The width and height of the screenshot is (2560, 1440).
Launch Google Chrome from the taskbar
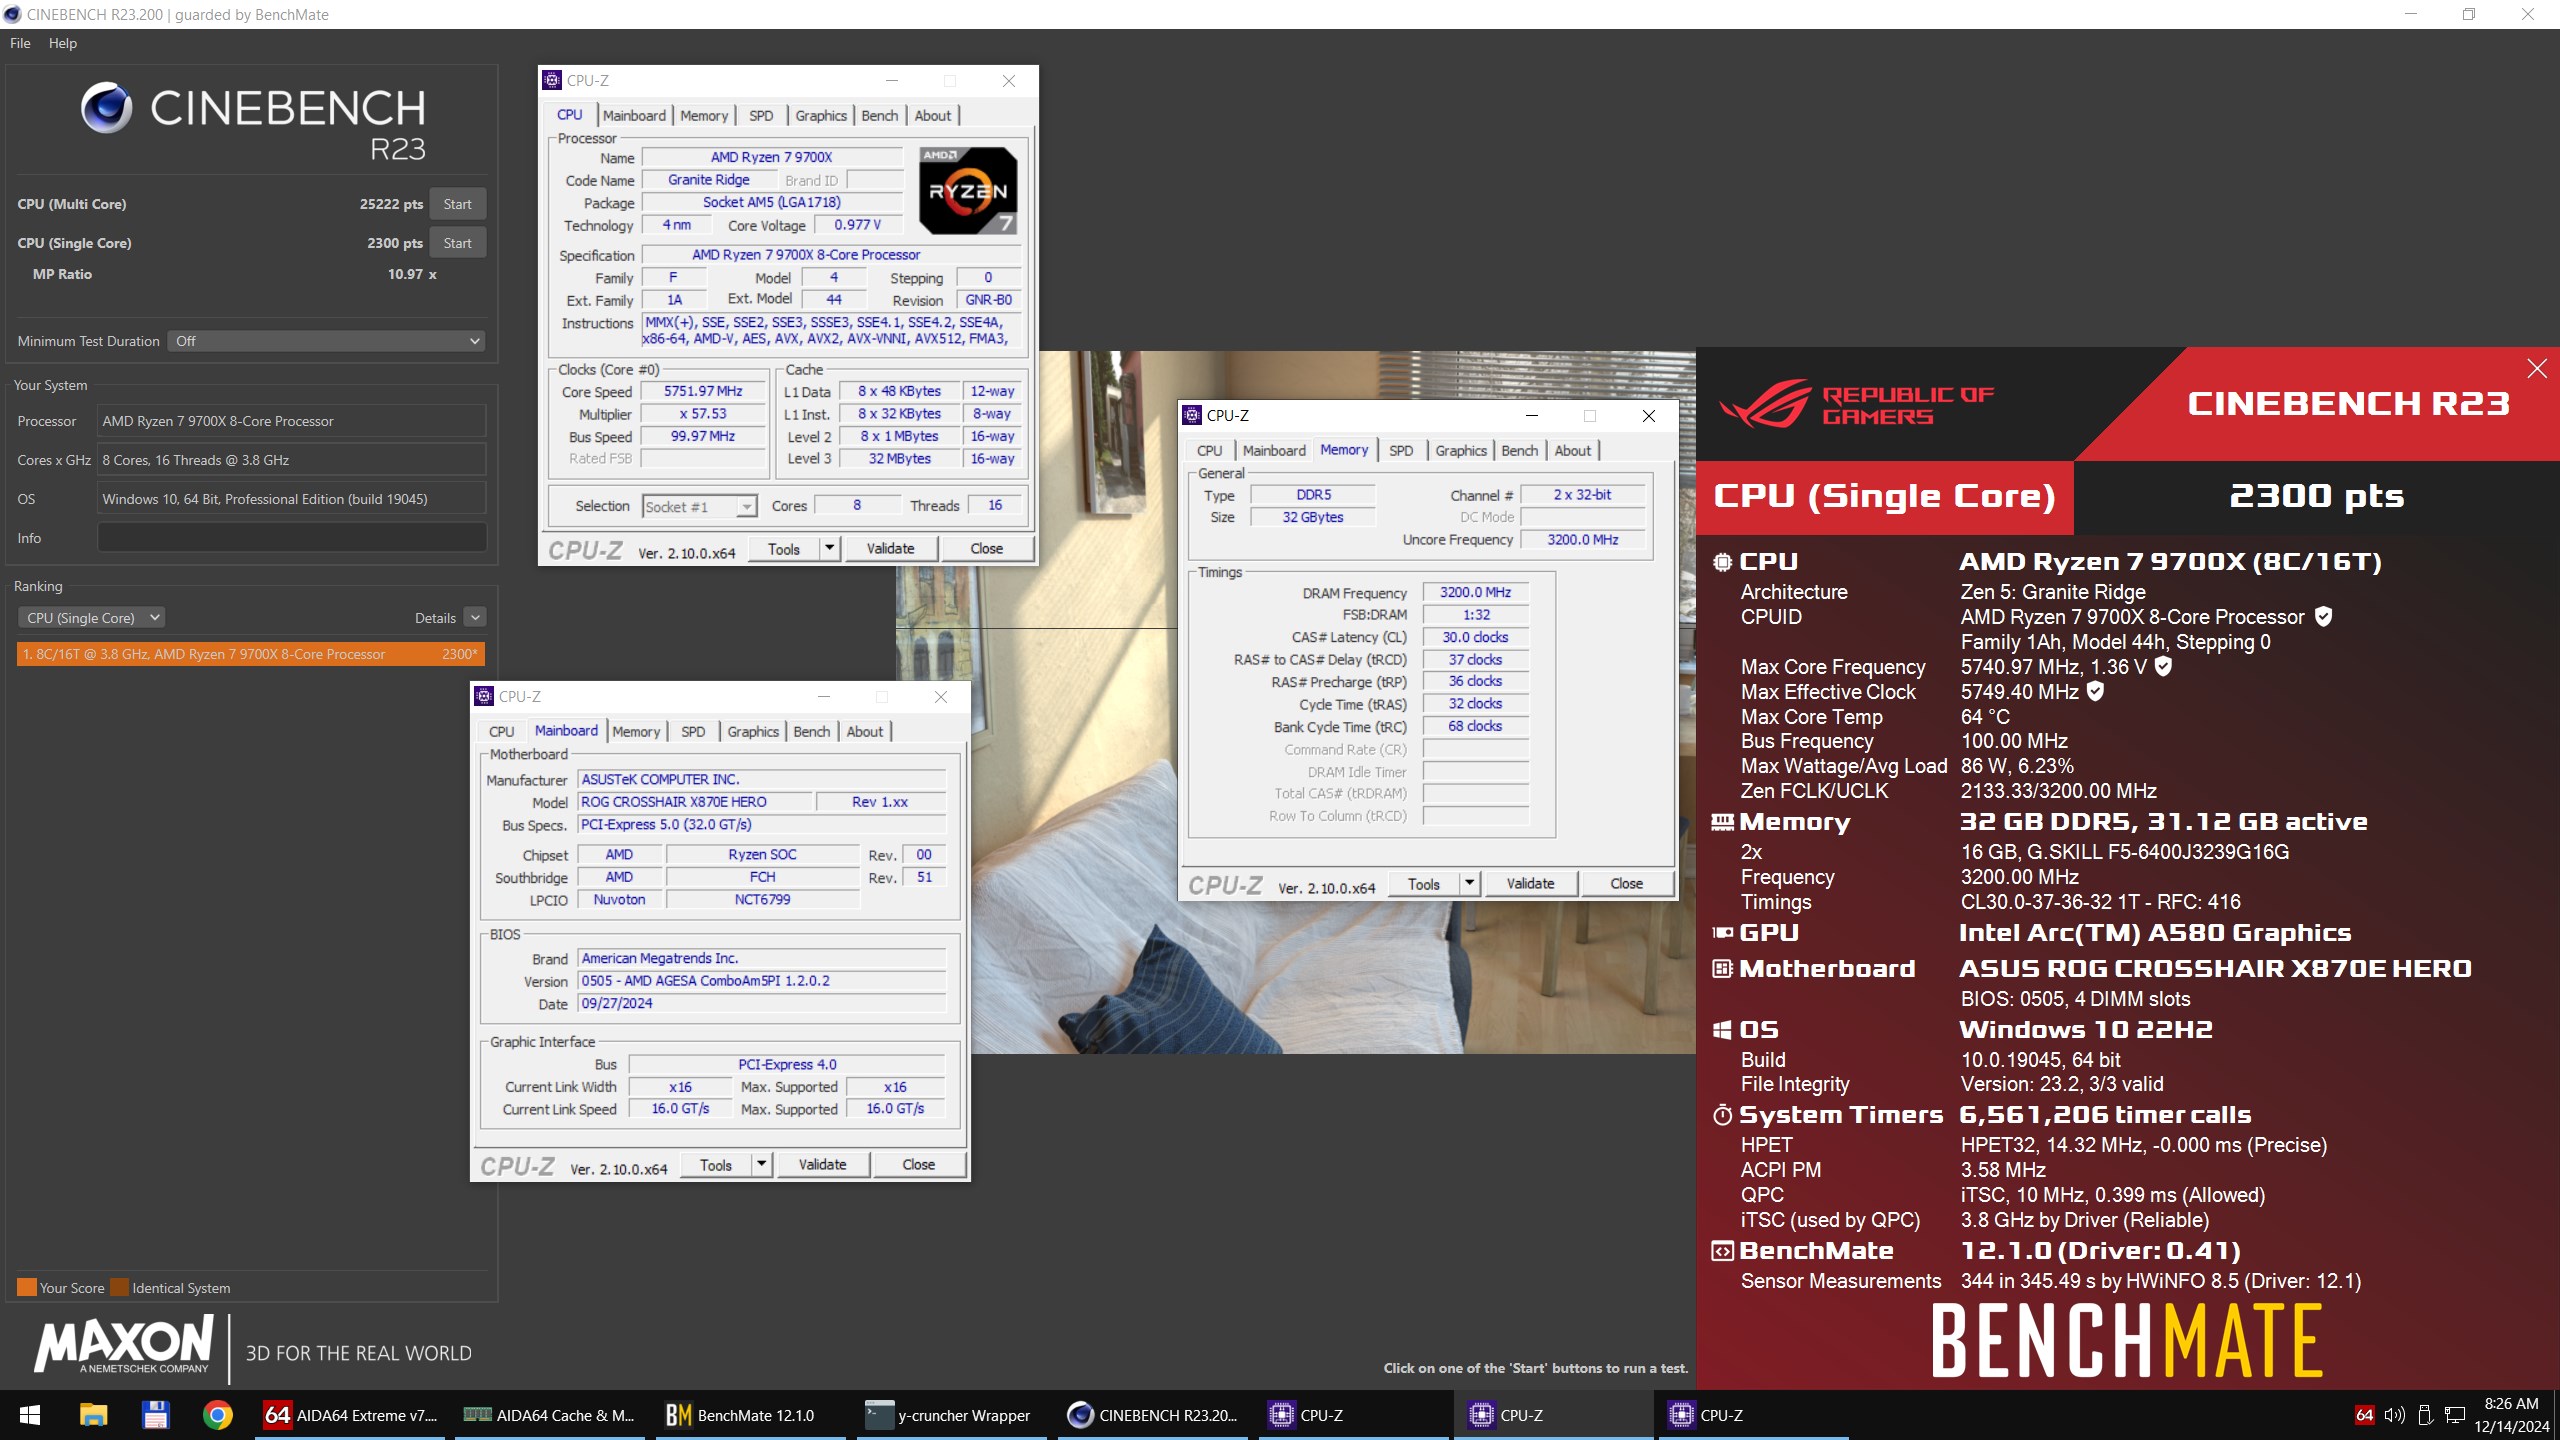(218, 1415)
